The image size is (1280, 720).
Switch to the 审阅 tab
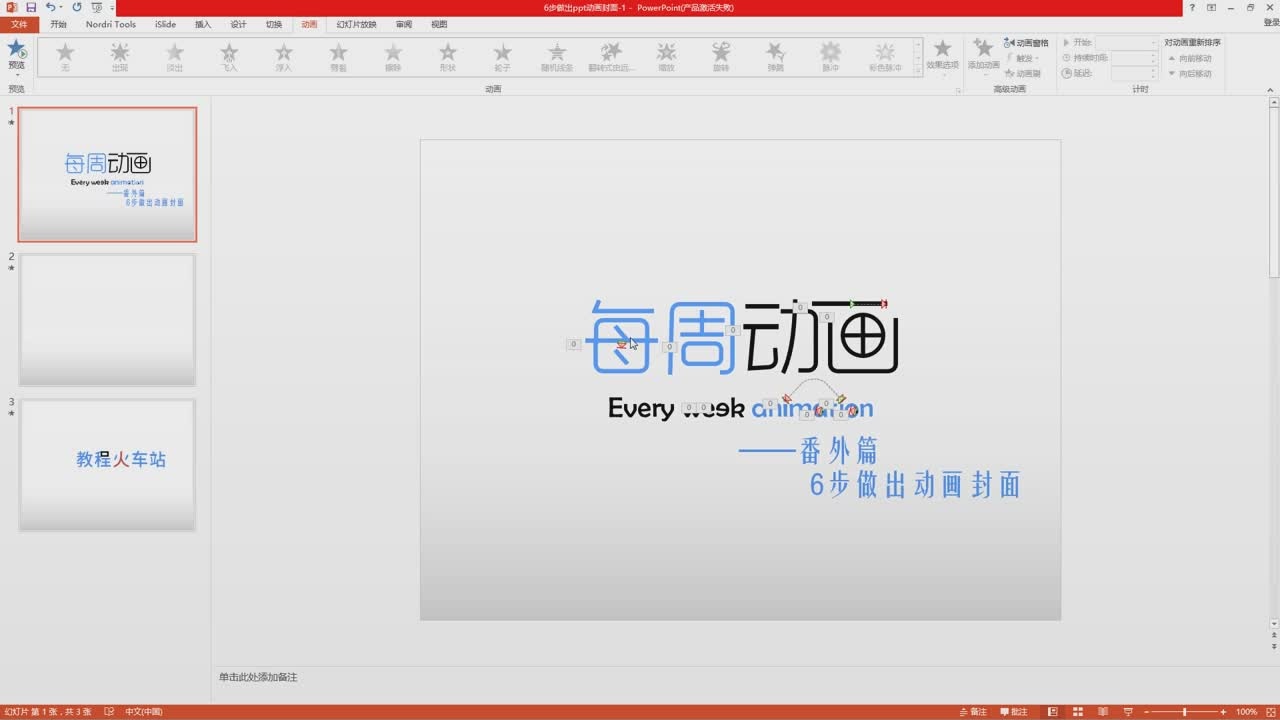click(403, 24)
